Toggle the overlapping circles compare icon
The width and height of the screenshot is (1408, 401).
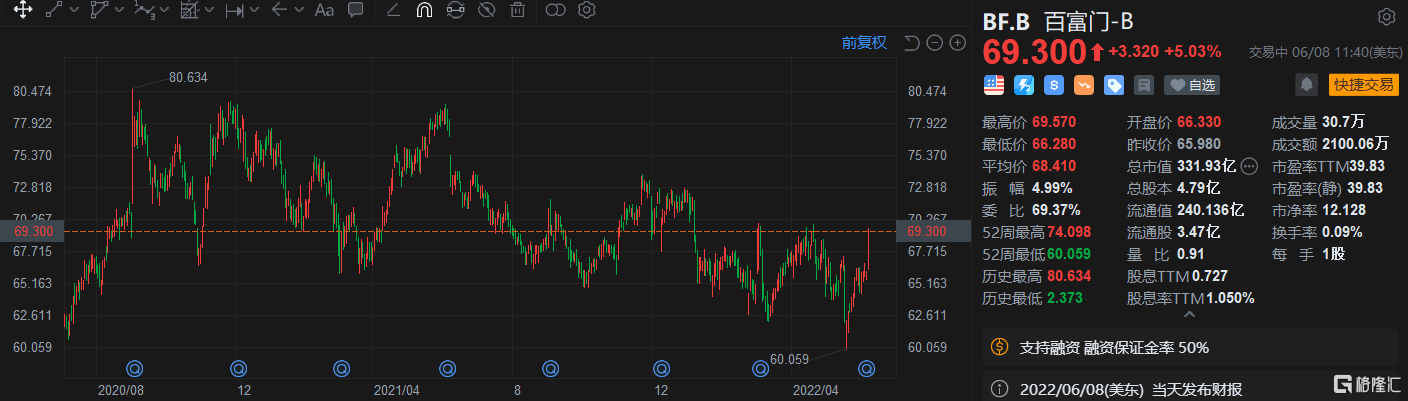click(x=556, y=11)
